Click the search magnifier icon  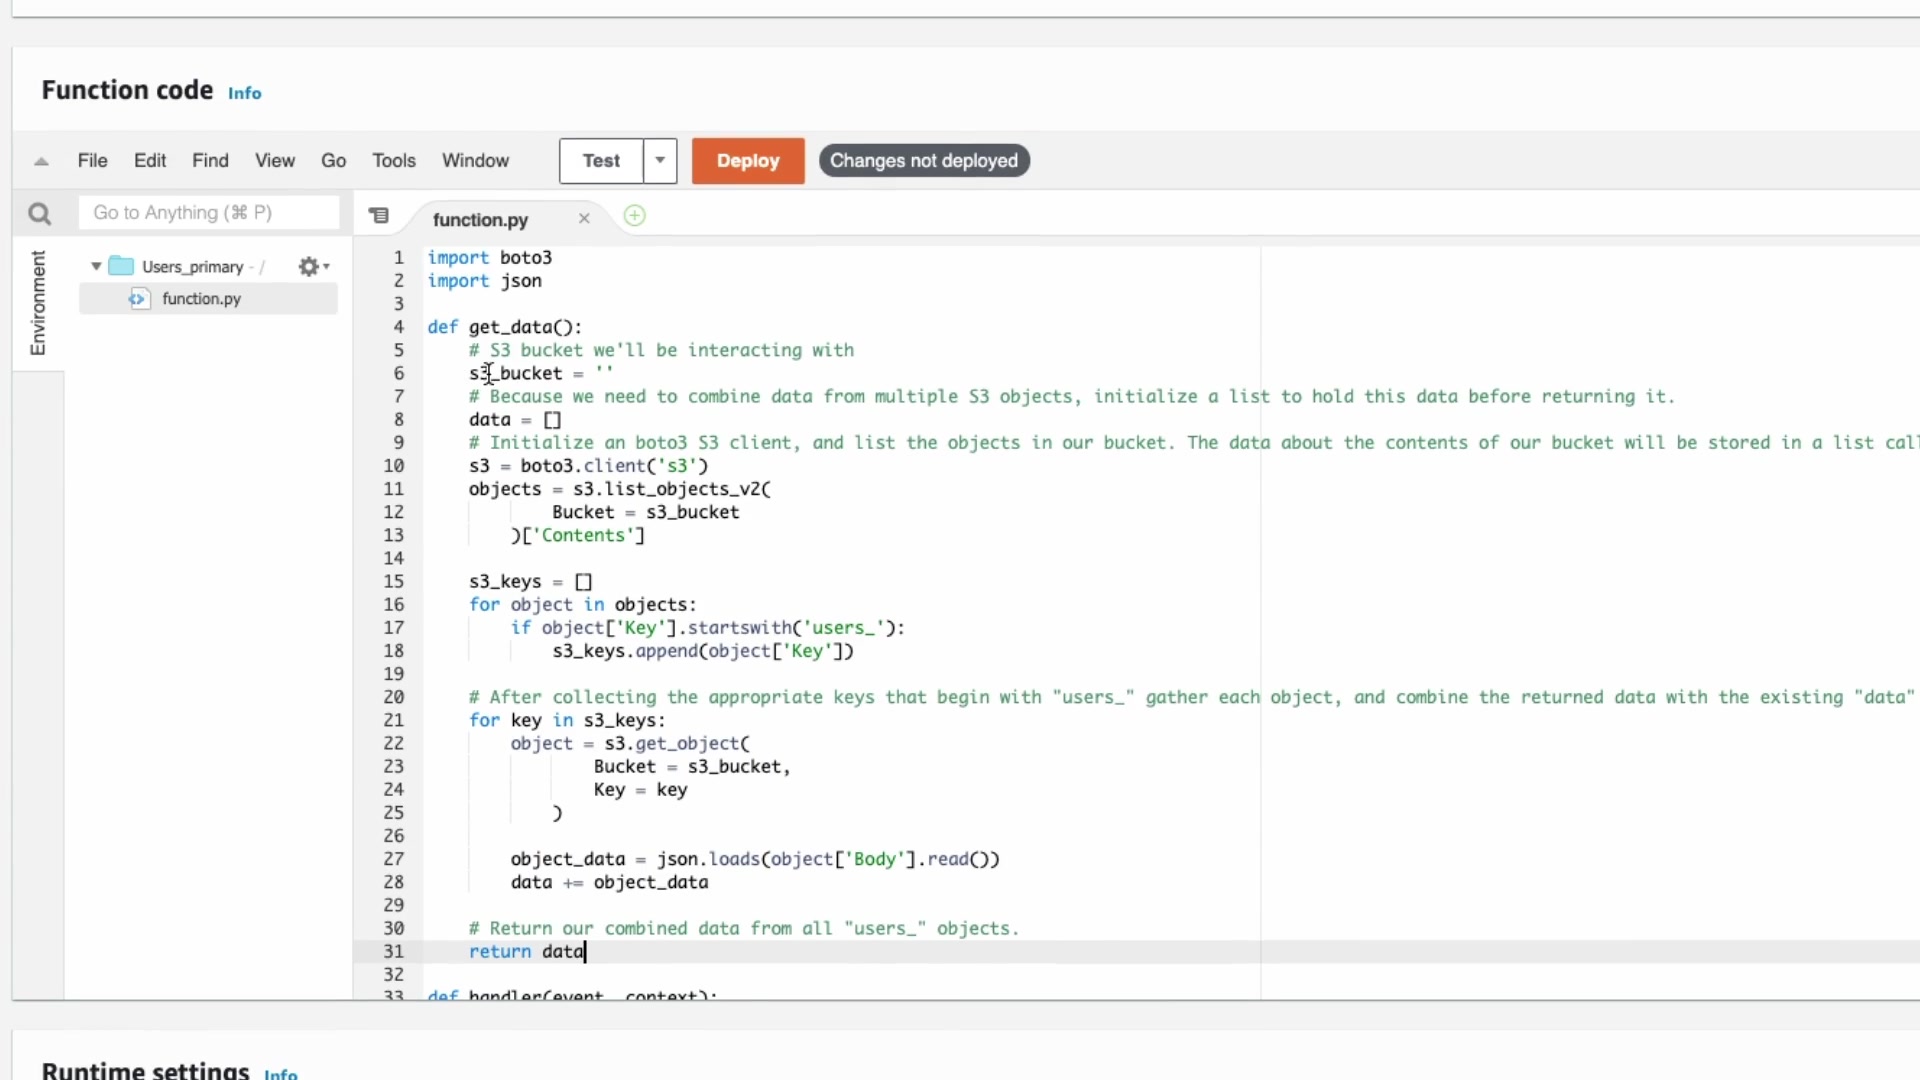(39, 214)
